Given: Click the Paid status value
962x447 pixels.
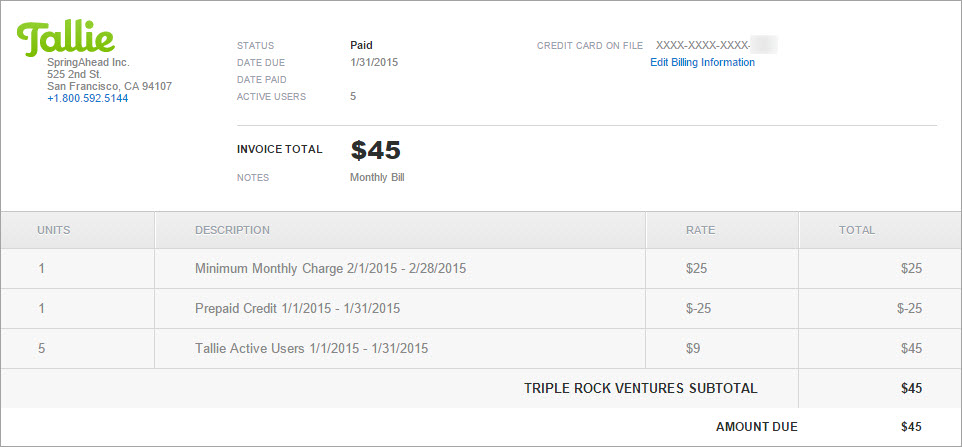Looking at the screenshot, I should click(x=361, y=45).
